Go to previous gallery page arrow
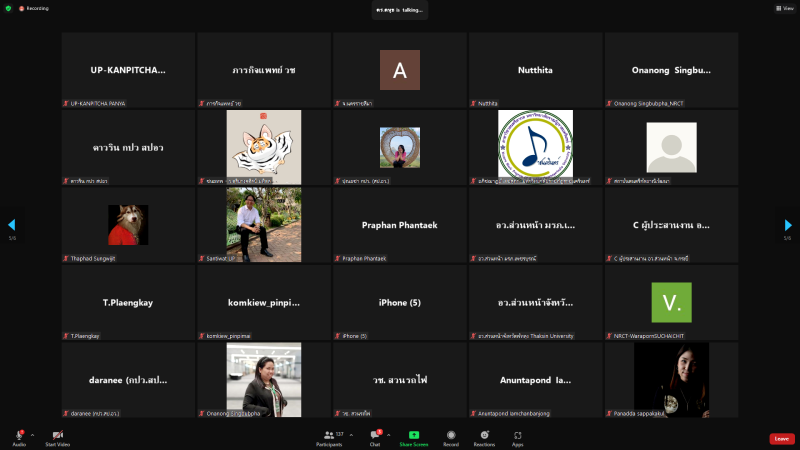The image size is (800, 450). coord(12,226)
